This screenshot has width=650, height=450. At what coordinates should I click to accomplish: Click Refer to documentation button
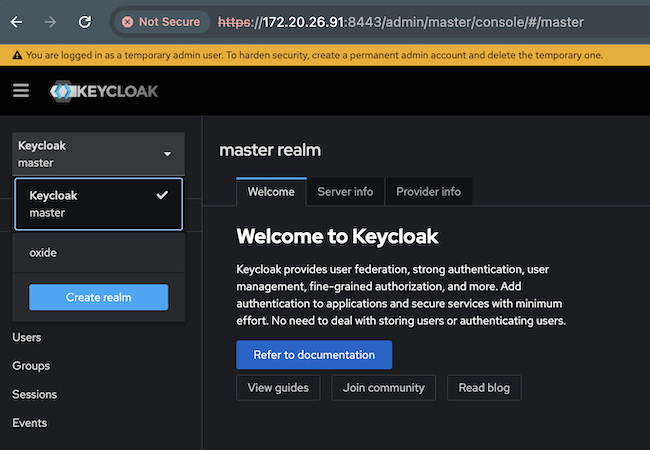click(x=314, y=355)
